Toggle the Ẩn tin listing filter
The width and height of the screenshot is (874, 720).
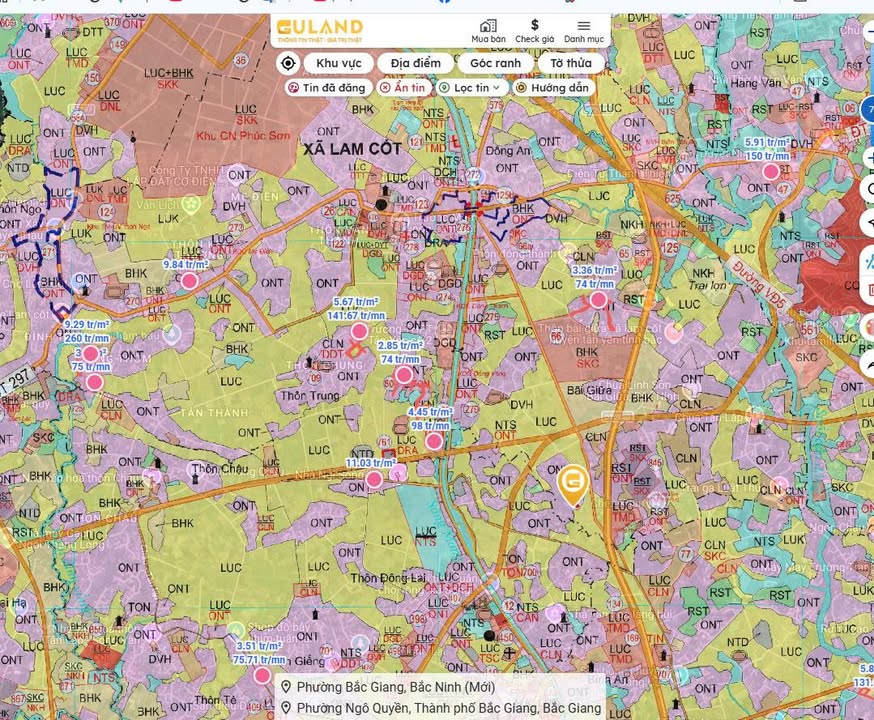point(404,88)
